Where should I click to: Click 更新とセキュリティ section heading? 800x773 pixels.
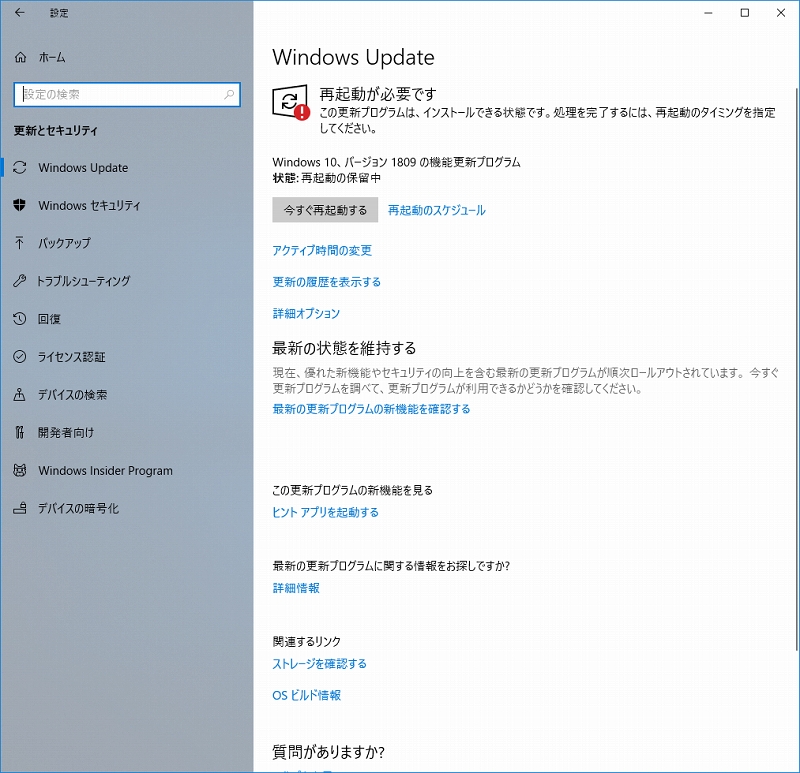tap(56, 131)
